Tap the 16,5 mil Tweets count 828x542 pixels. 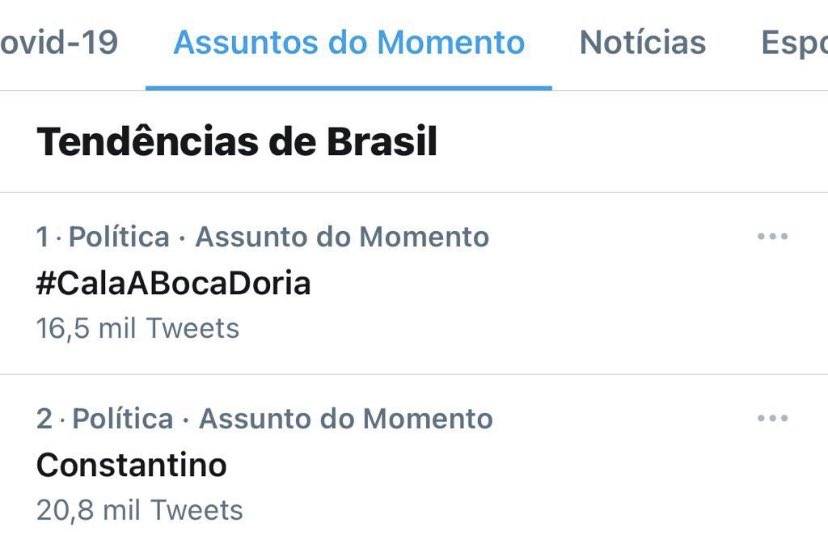click(x=138, y=328)
